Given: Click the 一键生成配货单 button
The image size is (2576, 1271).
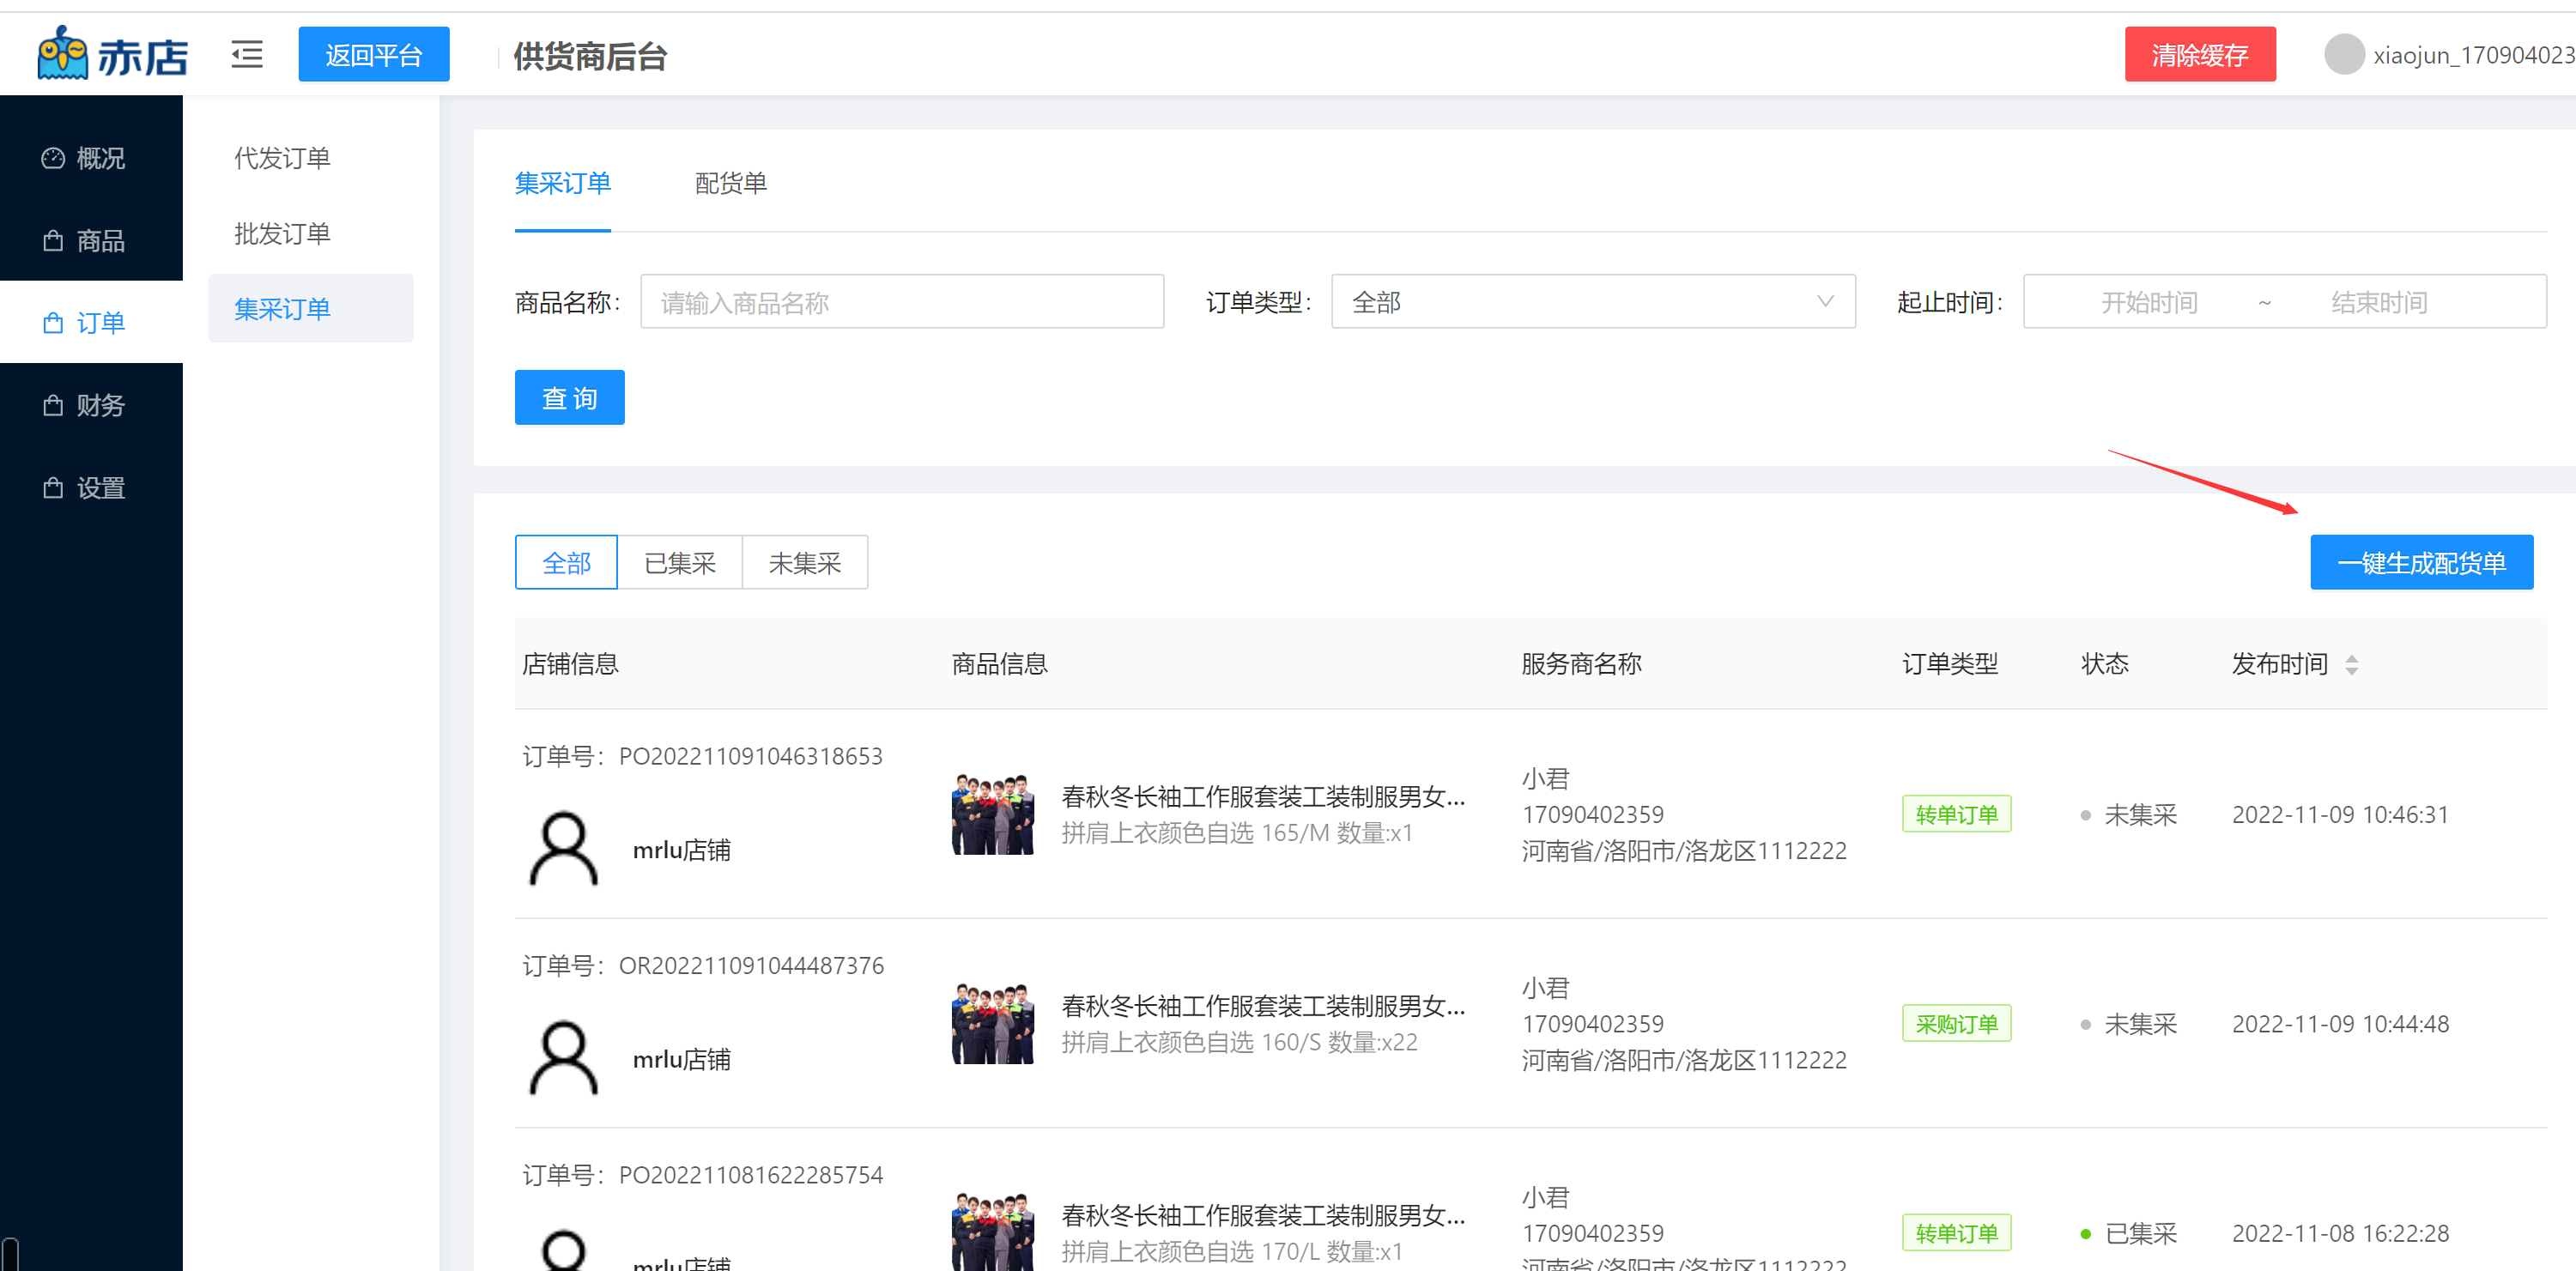Looking at the screenshot, I should tap(2421, 562).
